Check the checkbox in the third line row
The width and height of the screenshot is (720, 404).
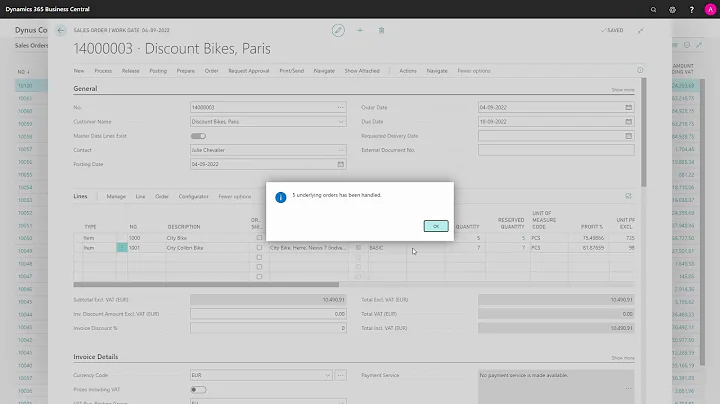(259, 257)
